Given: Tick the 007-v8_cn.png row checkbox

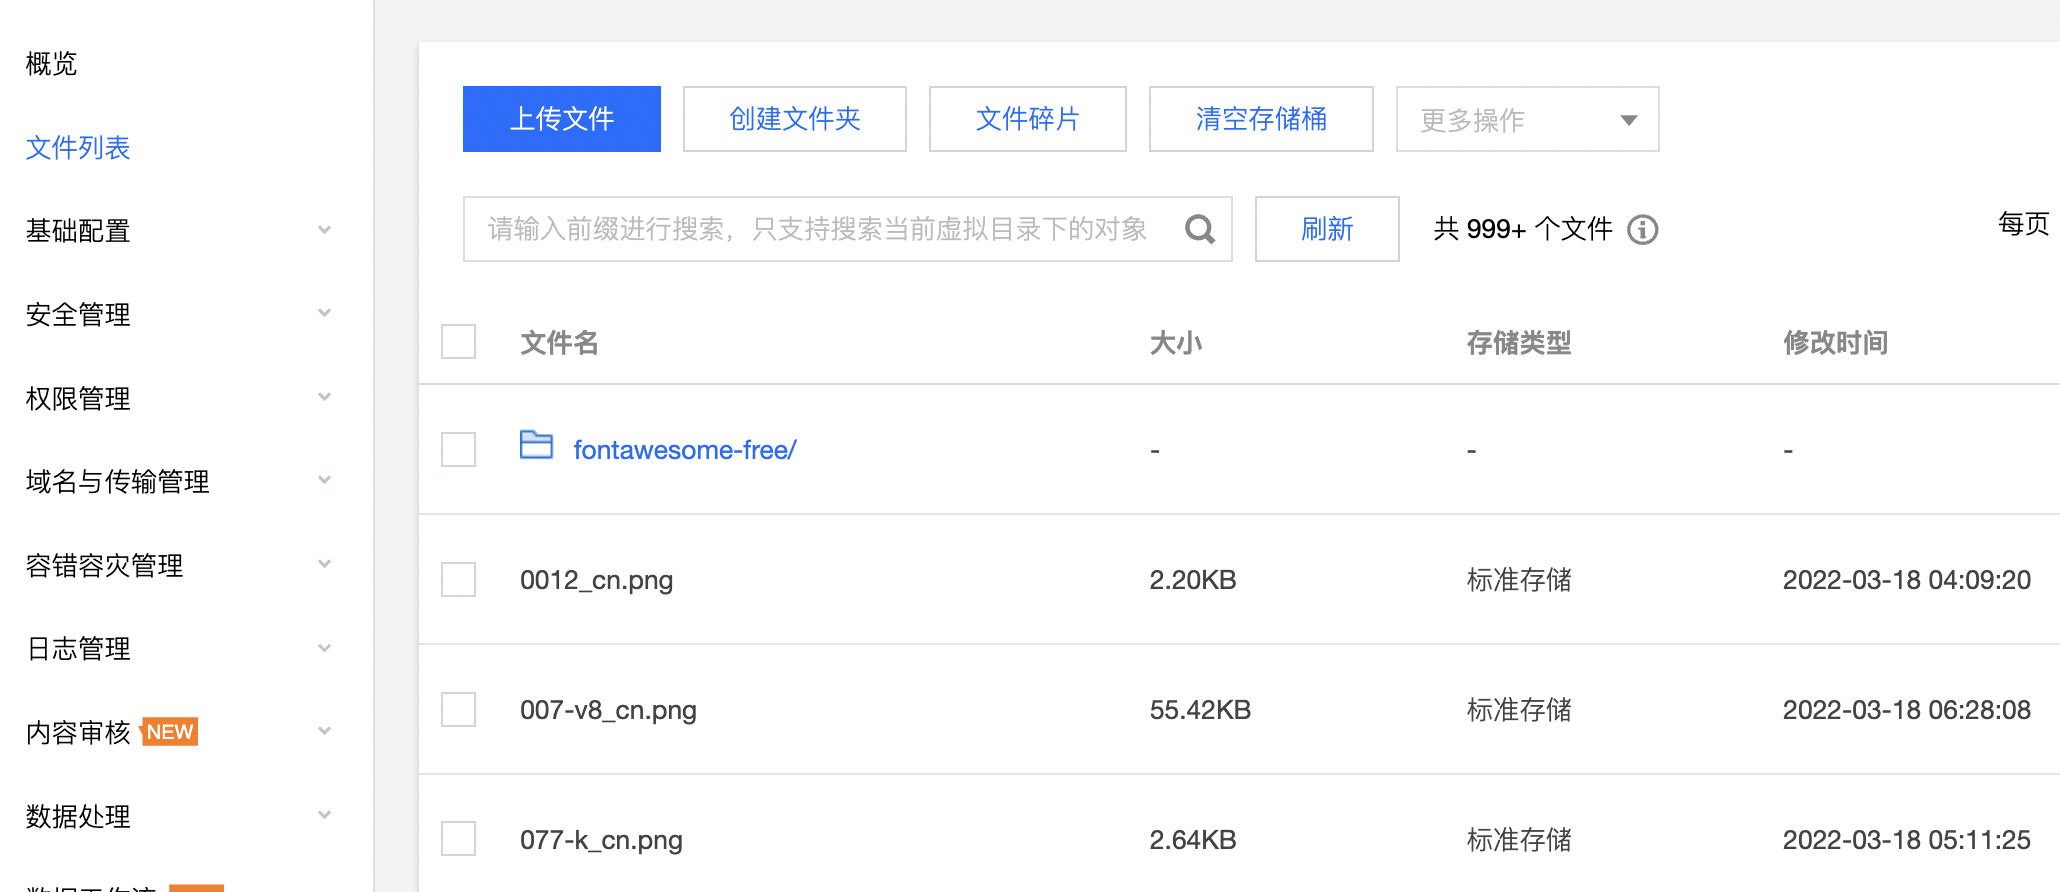Looking at the screenshot, I should coord(459,709).
